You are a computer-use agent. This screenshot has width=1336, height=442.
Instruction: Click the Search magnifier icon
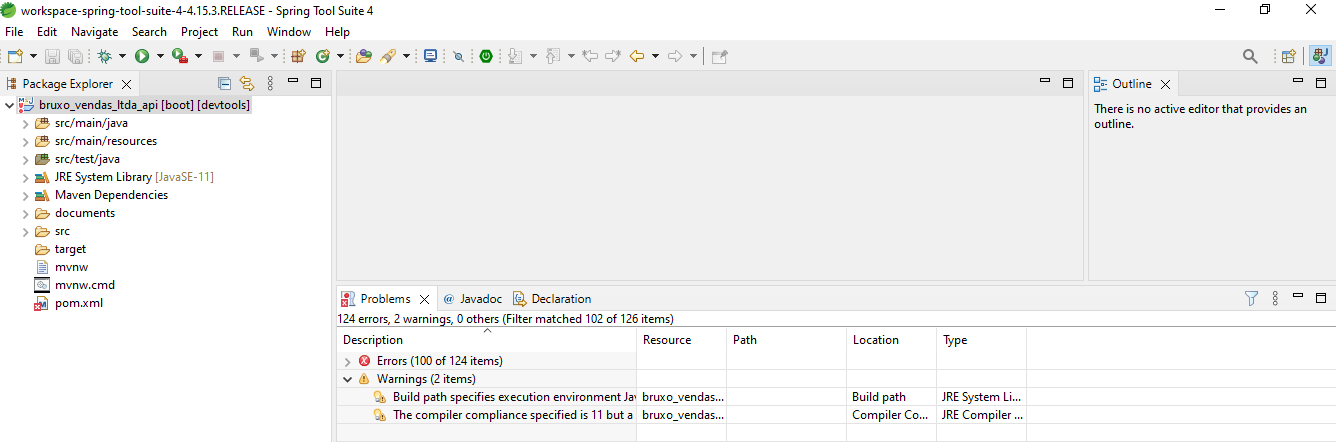[1250, 56]
